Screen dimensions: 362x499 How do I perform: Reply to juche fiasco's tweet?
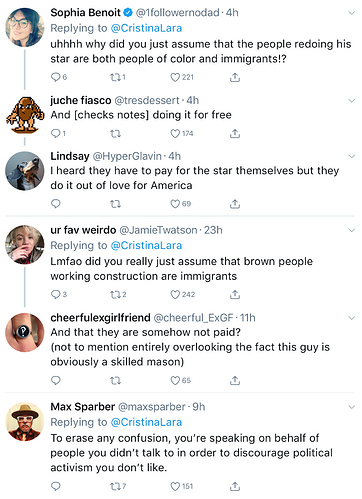(x=55, y=134)
